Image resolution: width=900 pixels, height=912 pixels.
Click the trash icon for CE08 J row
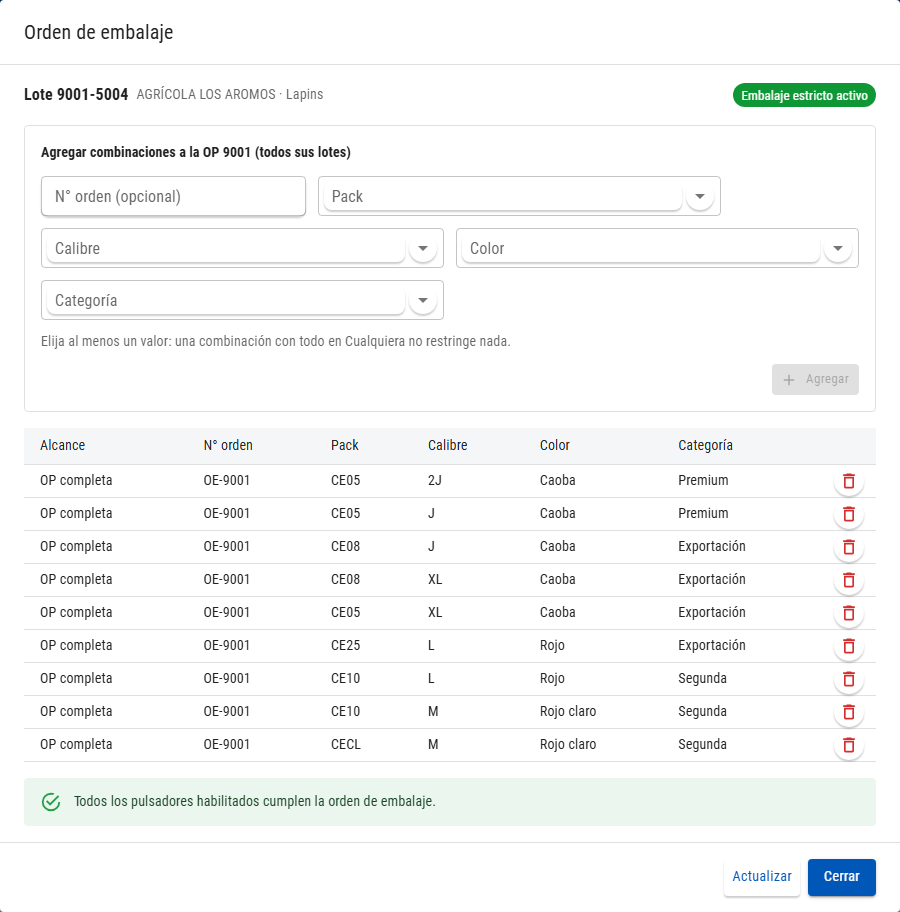(x=849, y=547)
